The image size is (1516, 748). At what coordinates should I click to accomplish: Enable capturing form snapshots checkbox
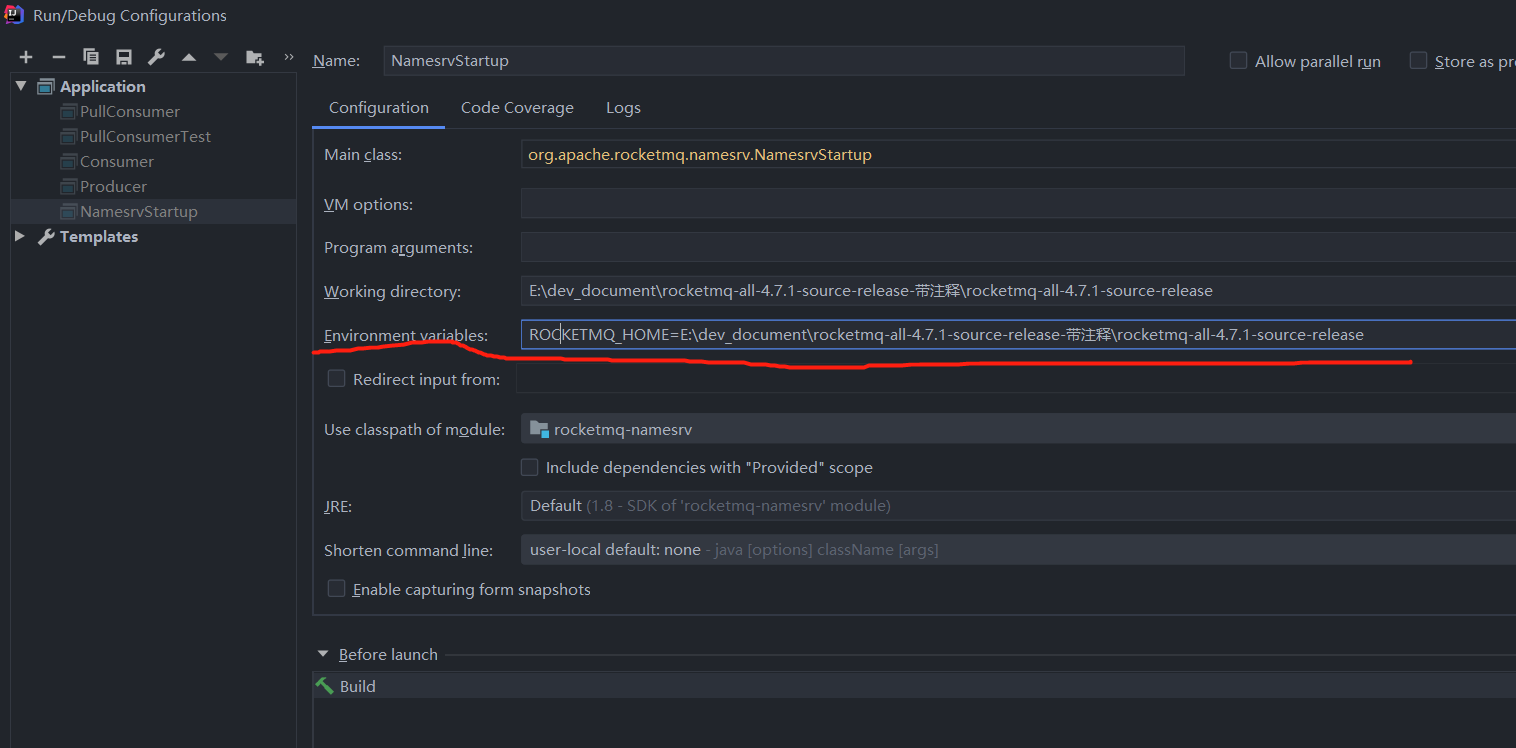point(337,589)
